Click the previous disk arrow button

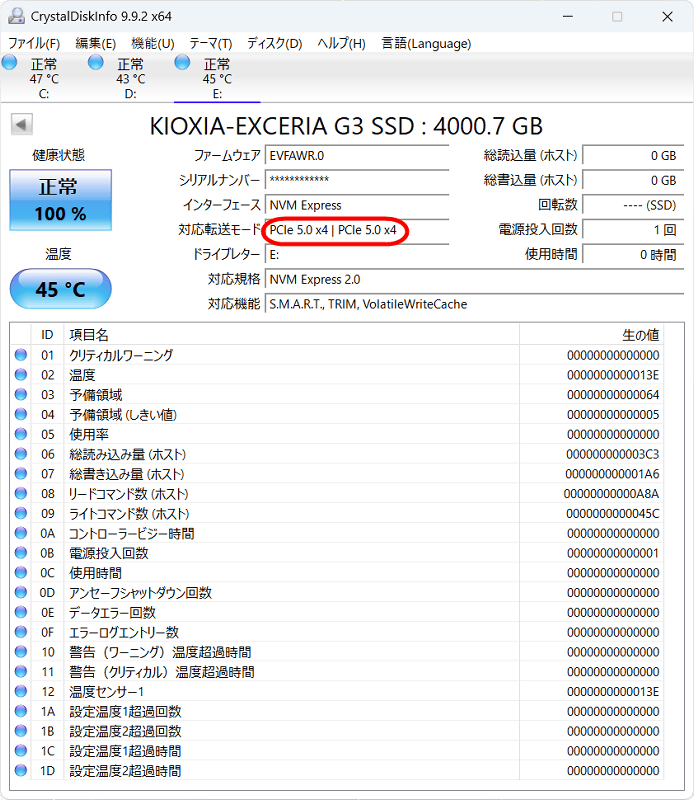tap(21, 124)
